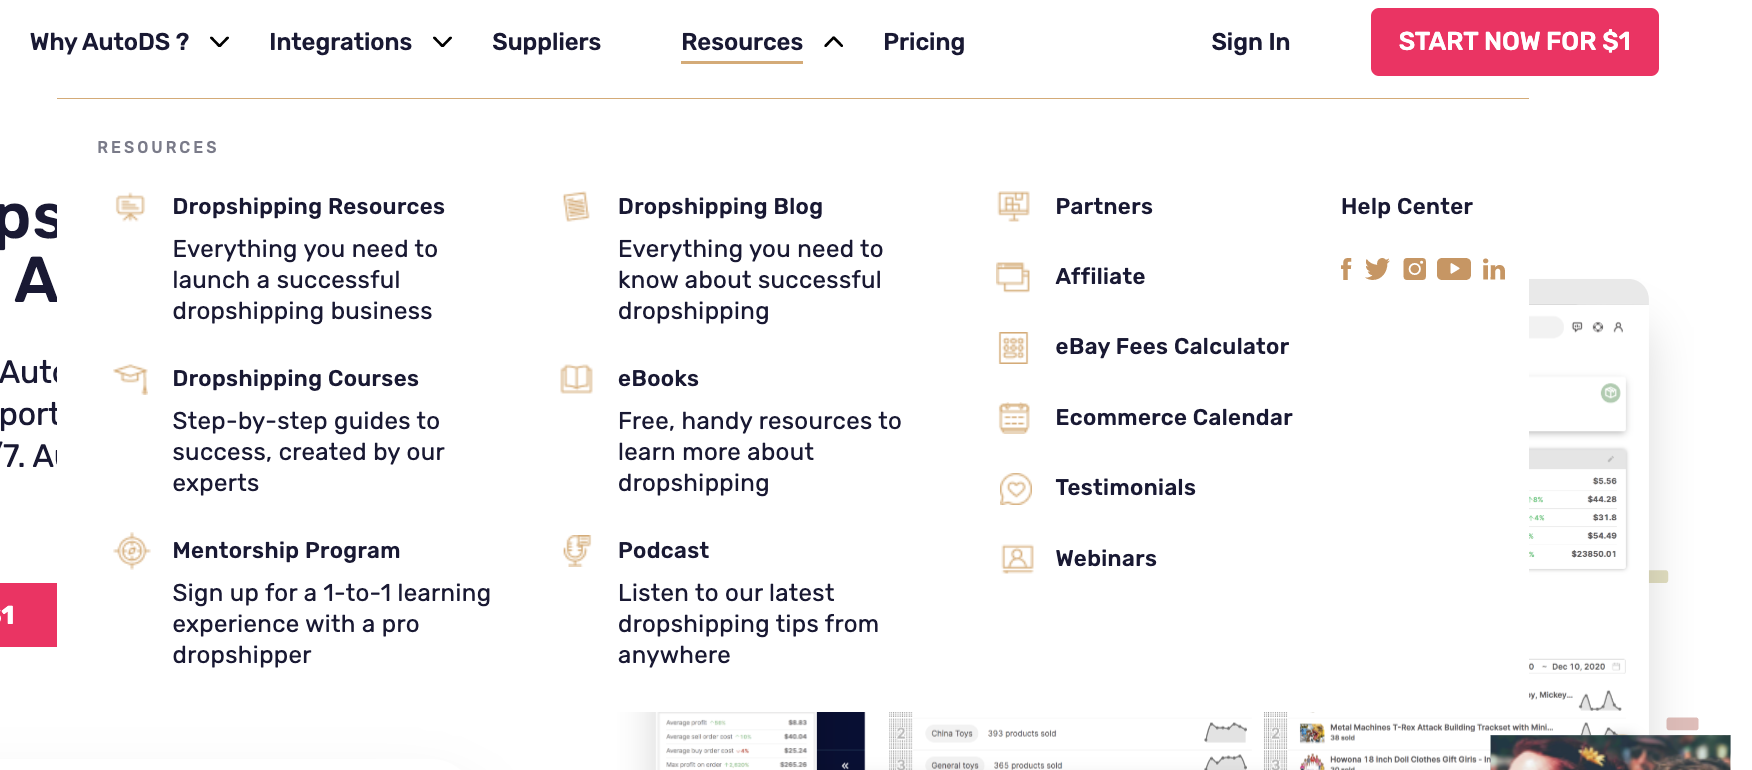The height and width of the screenshot is (770, 1752).
Task: Collapse the Resources menu chevron
Action: (834, 42)
